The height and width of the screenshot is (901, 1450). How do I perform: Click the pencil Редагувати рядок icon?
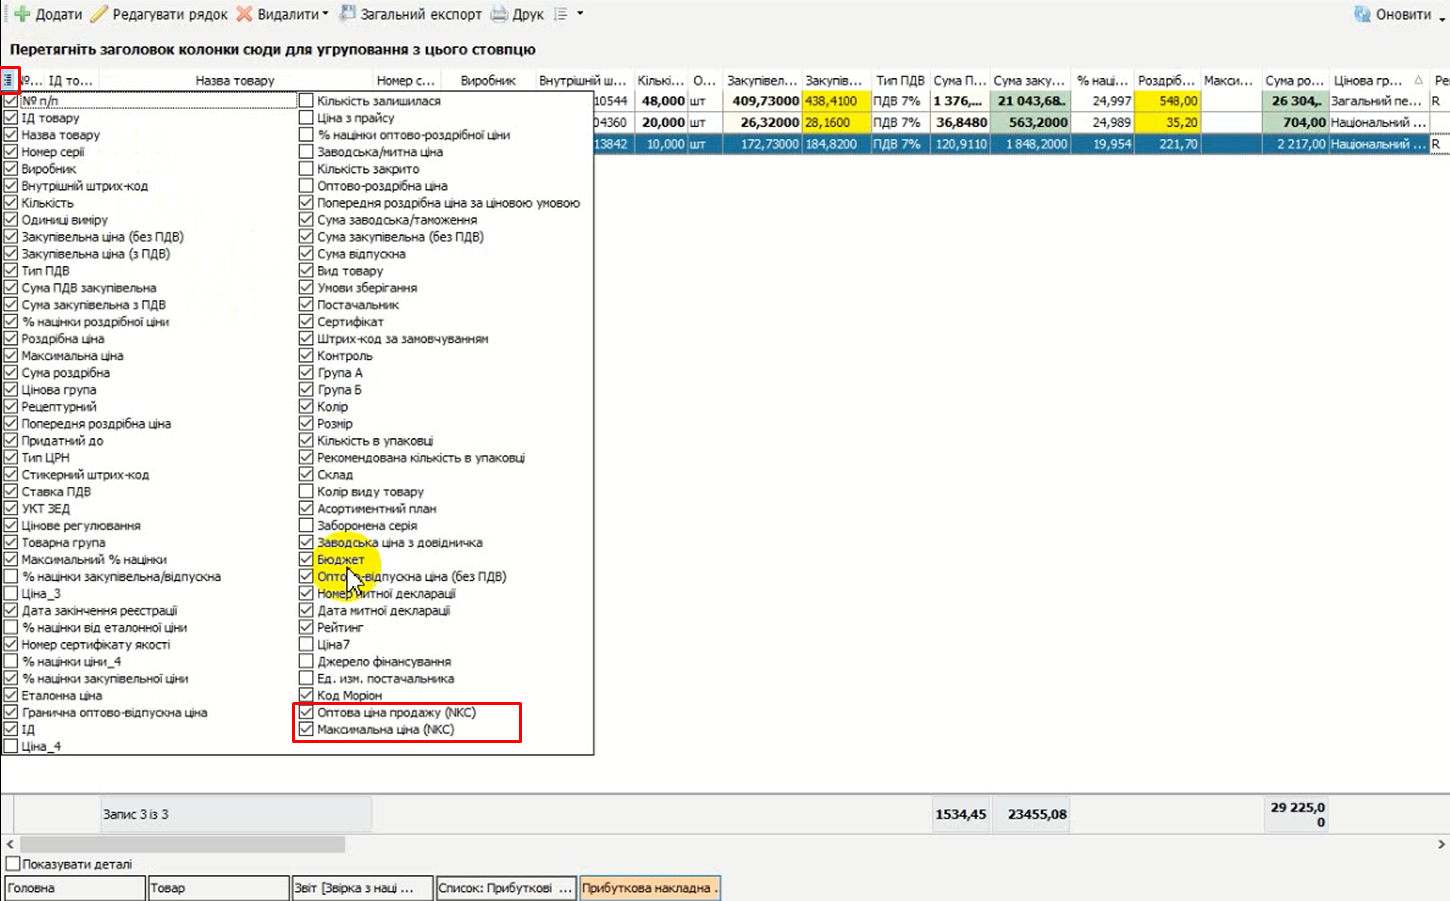99,14
